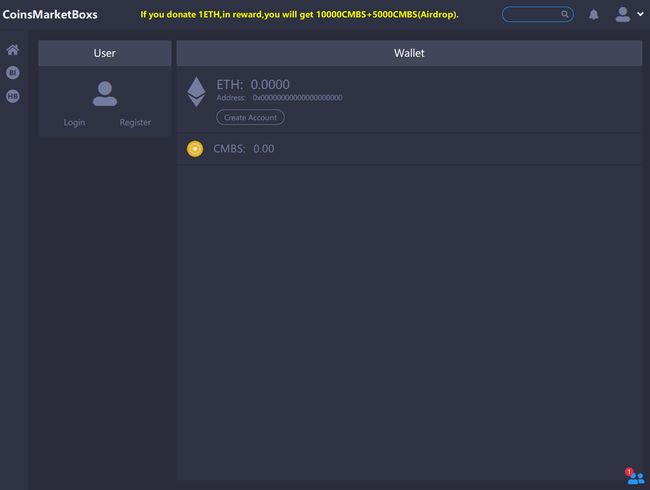The width and height of the screenshot is (650, 490).
Task: Open the chat users icon with badge
Action: pyautogui.click(x=635, y=477)
